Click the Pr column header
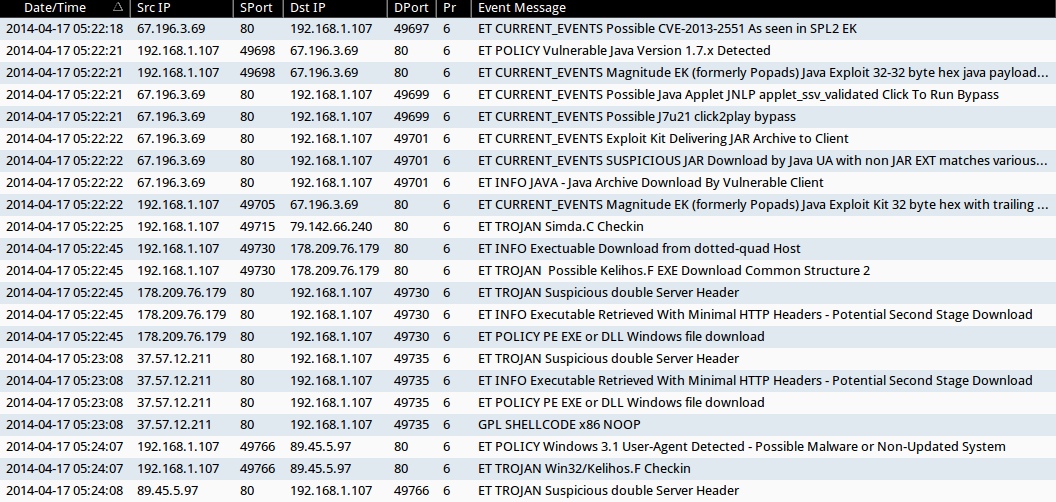This screenshot has width=1056, height=502. pyautogui.click(x=450, y=7)
